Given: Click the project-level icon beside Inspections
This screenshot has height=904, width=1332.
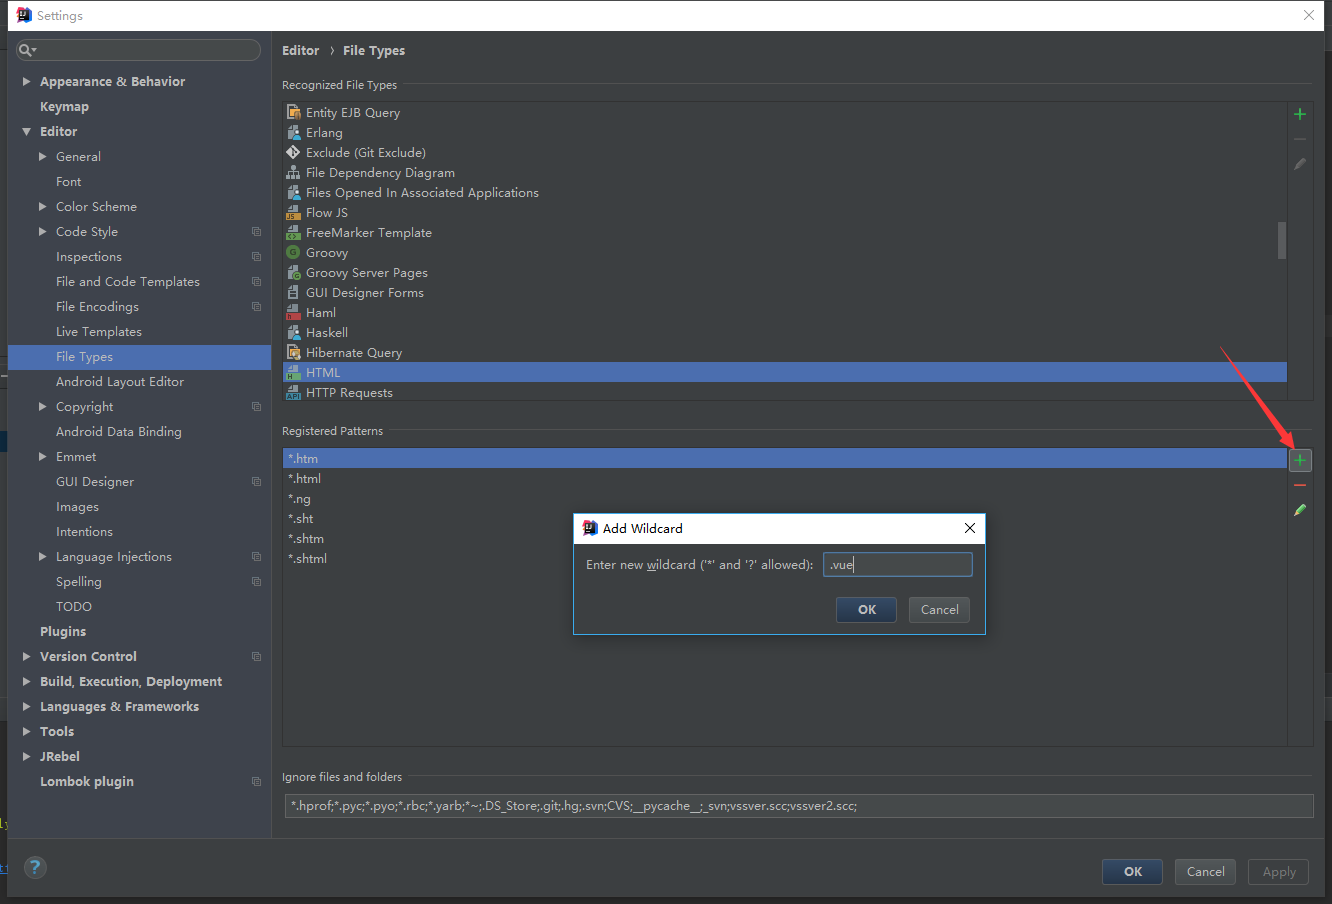Looking at the screenshot, I should coord(256,257).
